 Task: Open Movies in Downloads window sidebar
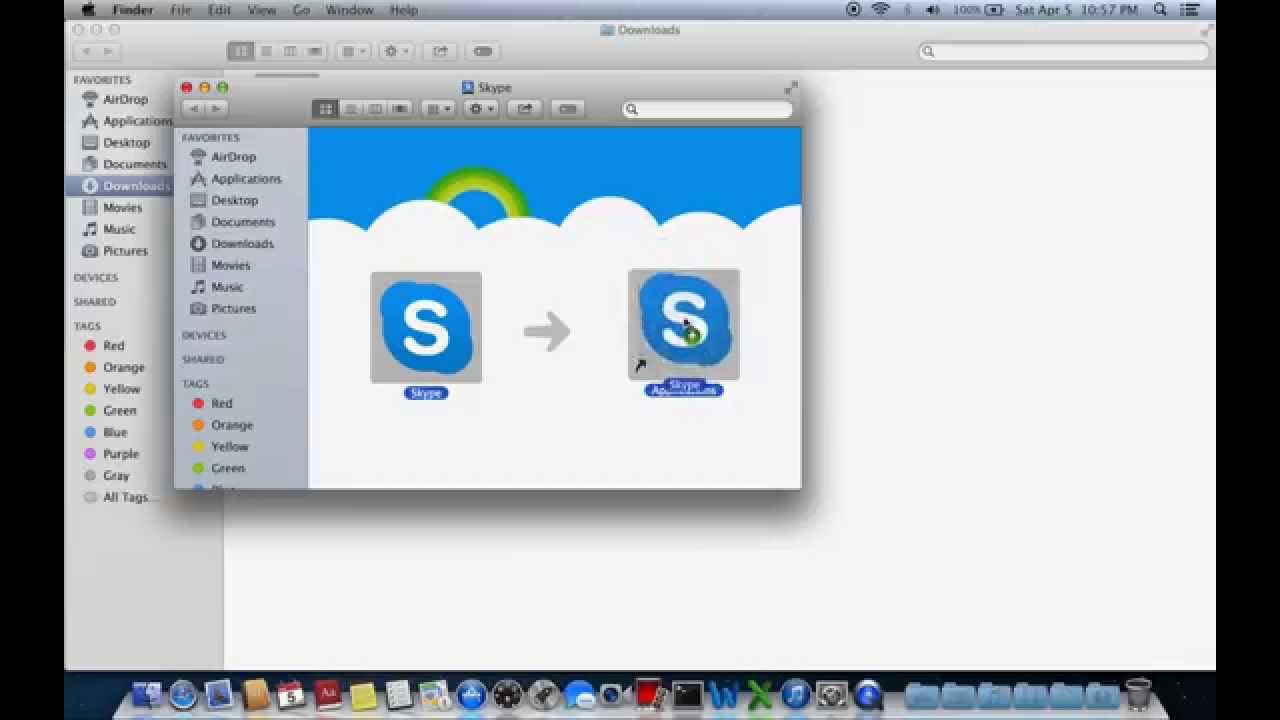pos(112,207)
